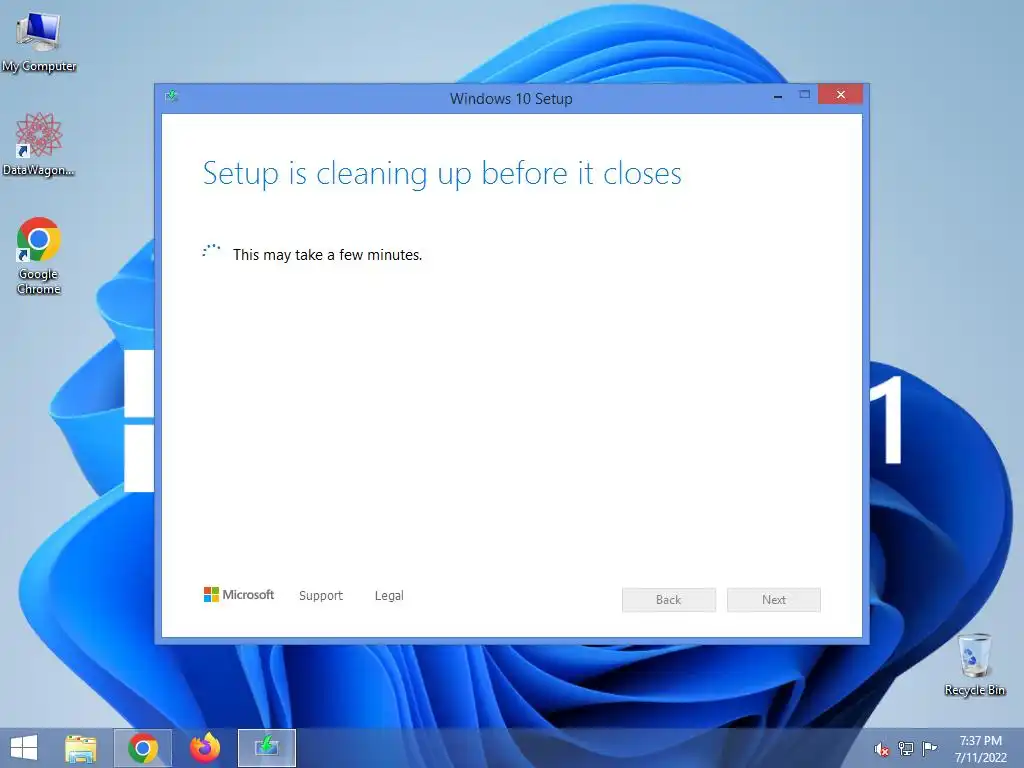The width and height of the screenshot is (1024, 768).
Task: Click the setup icon in the title bar
Action: pyautogui.click(x=172, y=97)
